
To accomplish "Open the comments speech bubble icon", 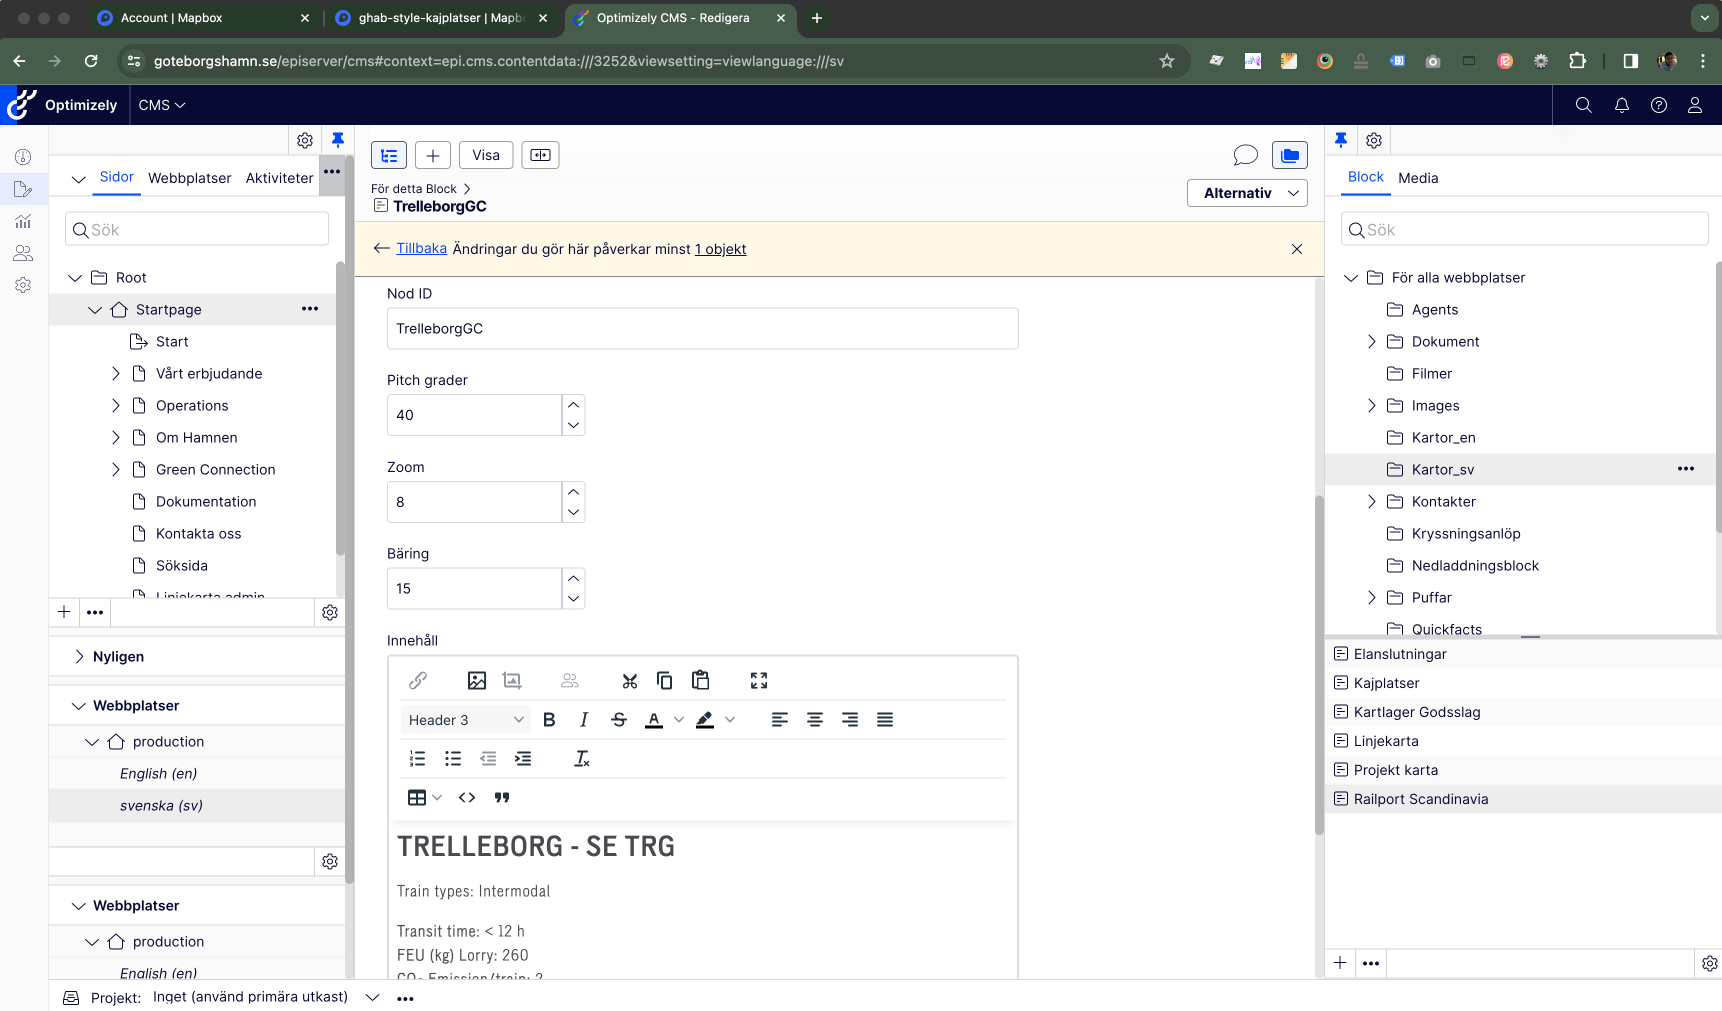I will [x=1245, y=155].
